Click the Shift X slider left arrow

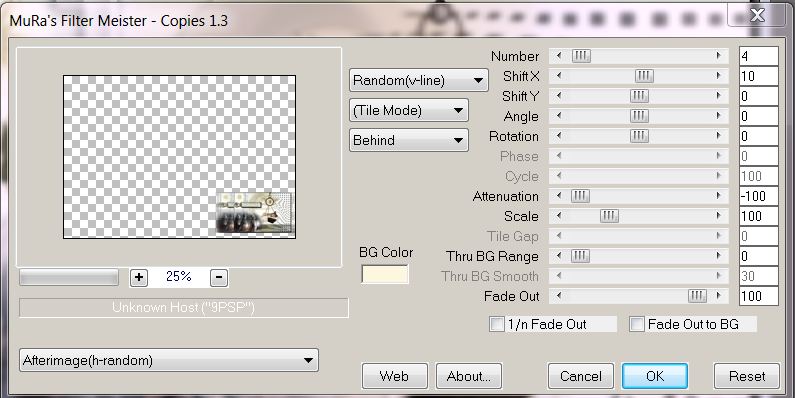(x=559, y=76)
